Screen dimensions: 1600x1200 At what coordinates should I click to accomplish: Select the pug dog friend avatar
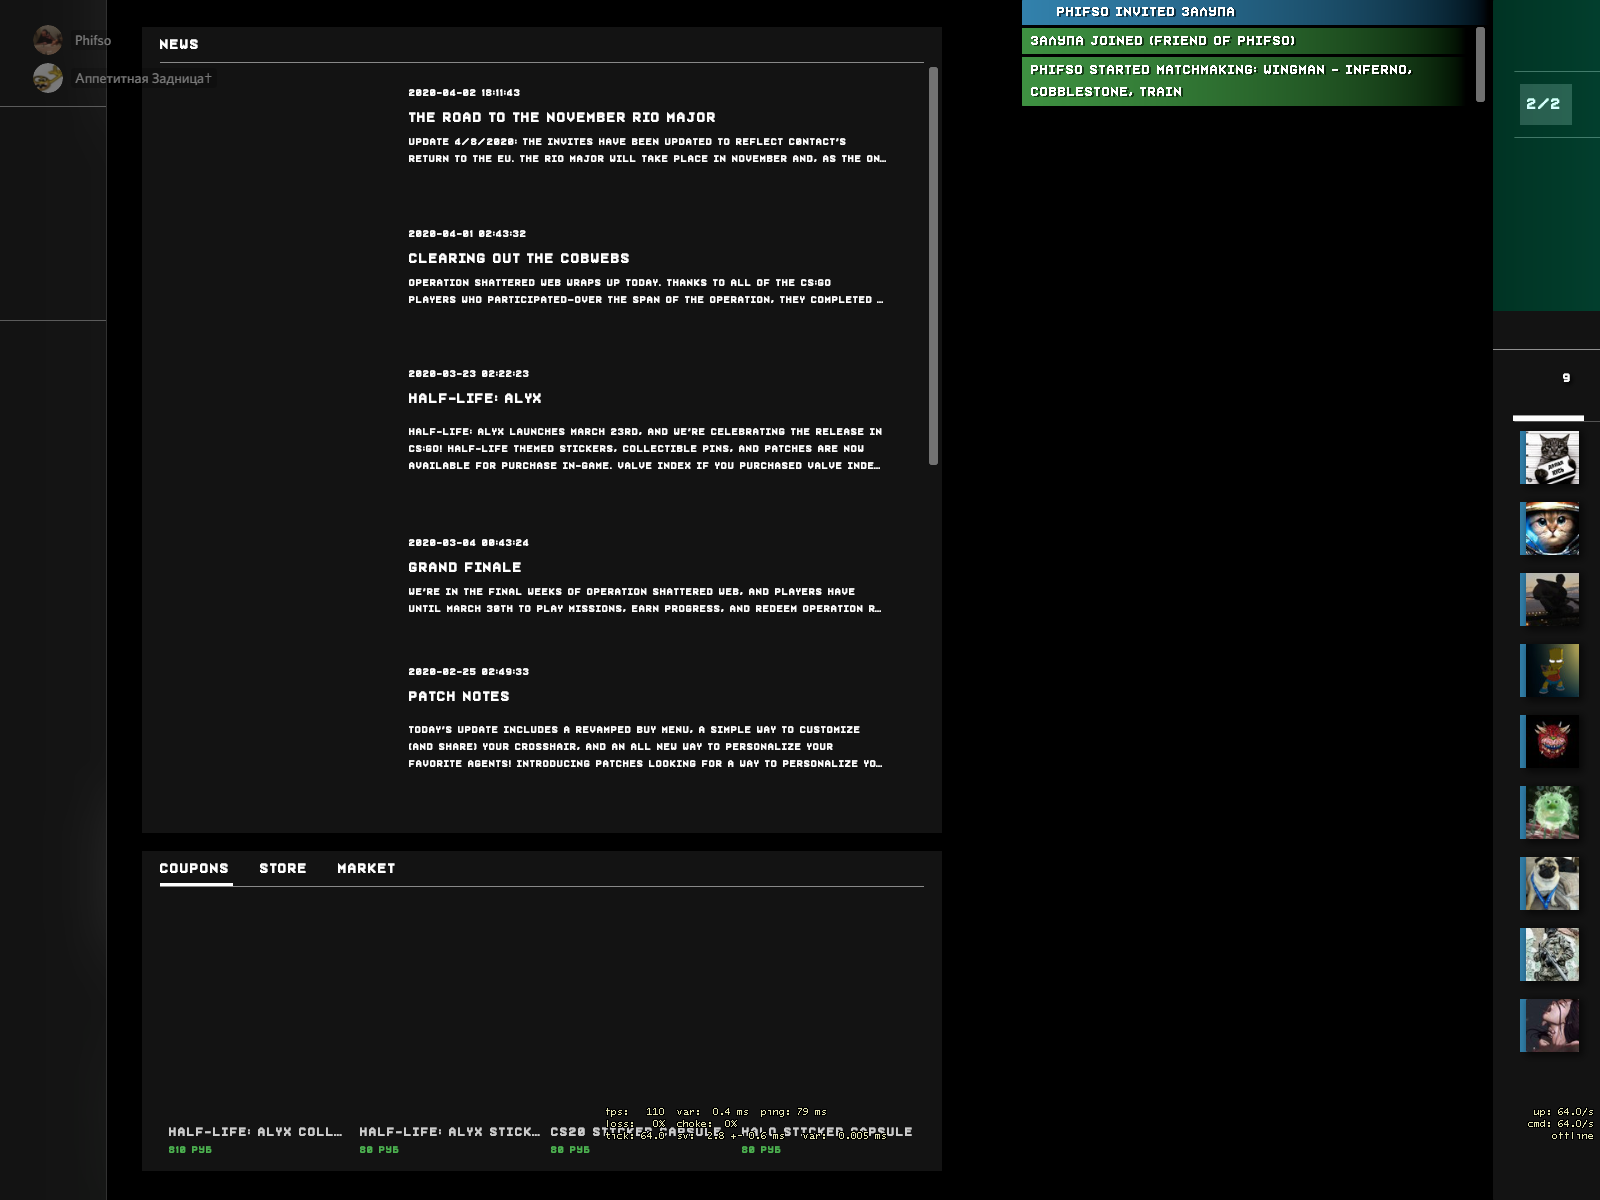[1551, 883]
